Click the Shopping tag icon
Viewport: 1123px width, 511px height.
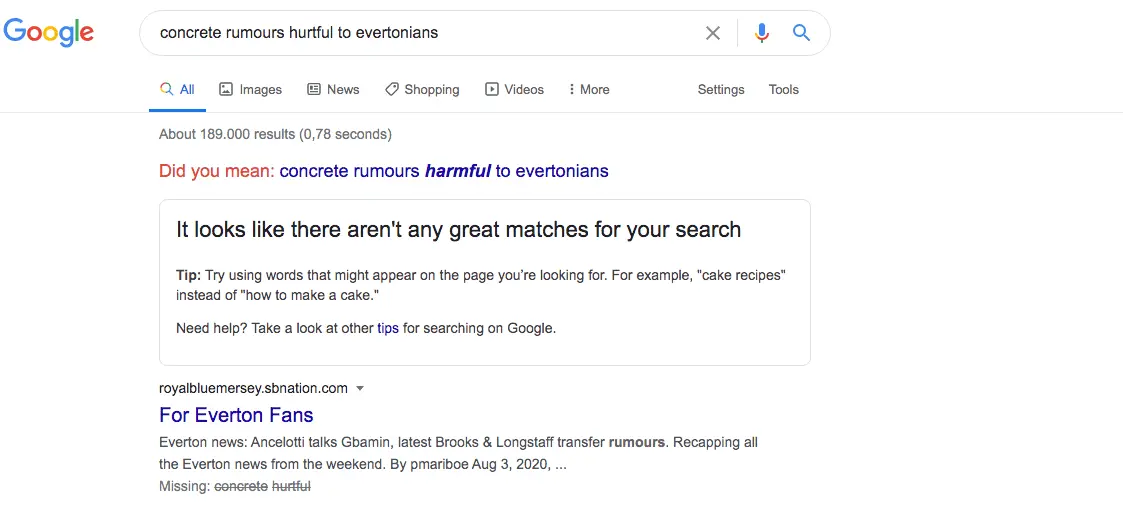coord(392,89)
